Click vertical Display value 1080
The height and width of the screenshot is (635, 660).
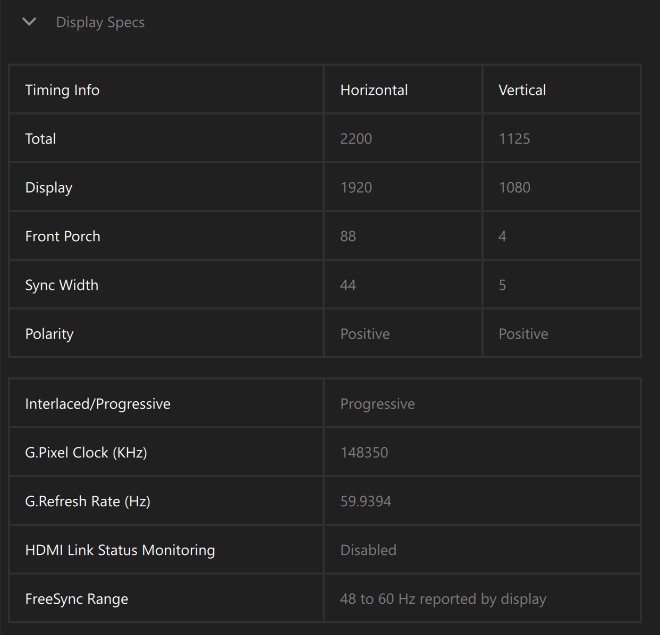(514, 188)
